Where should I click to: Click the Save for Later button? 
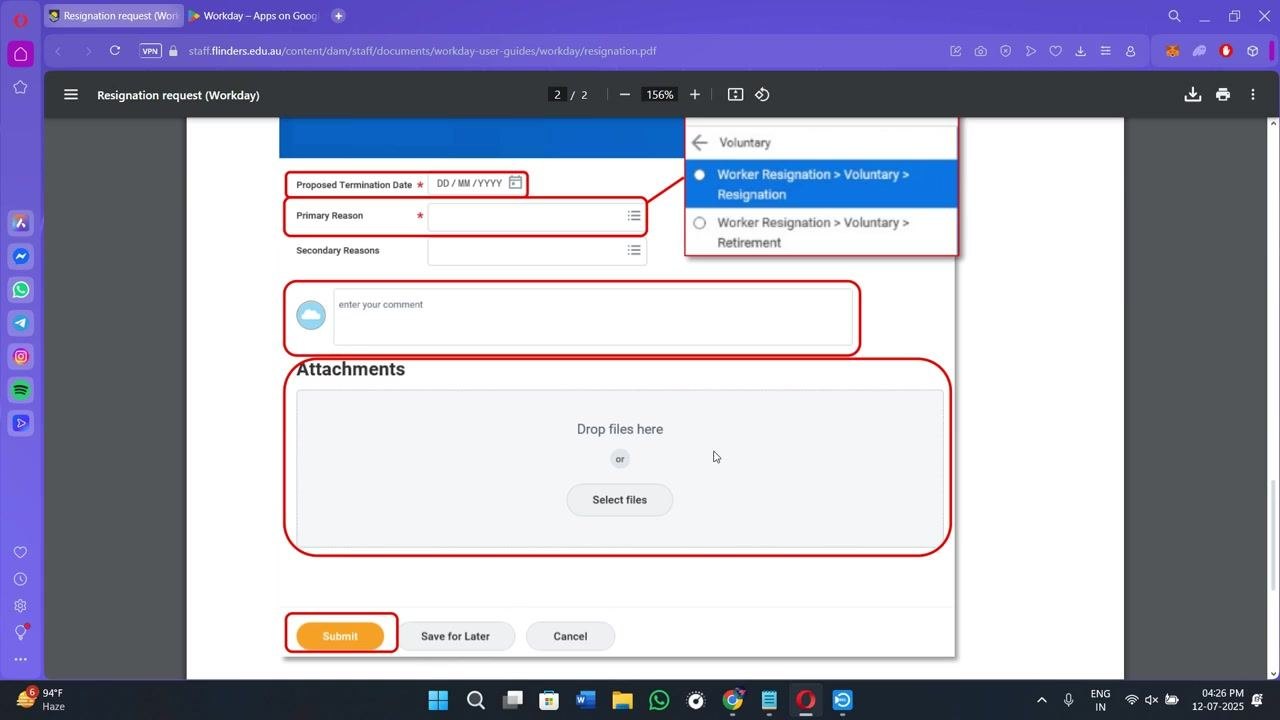click(x=455, y=636)
